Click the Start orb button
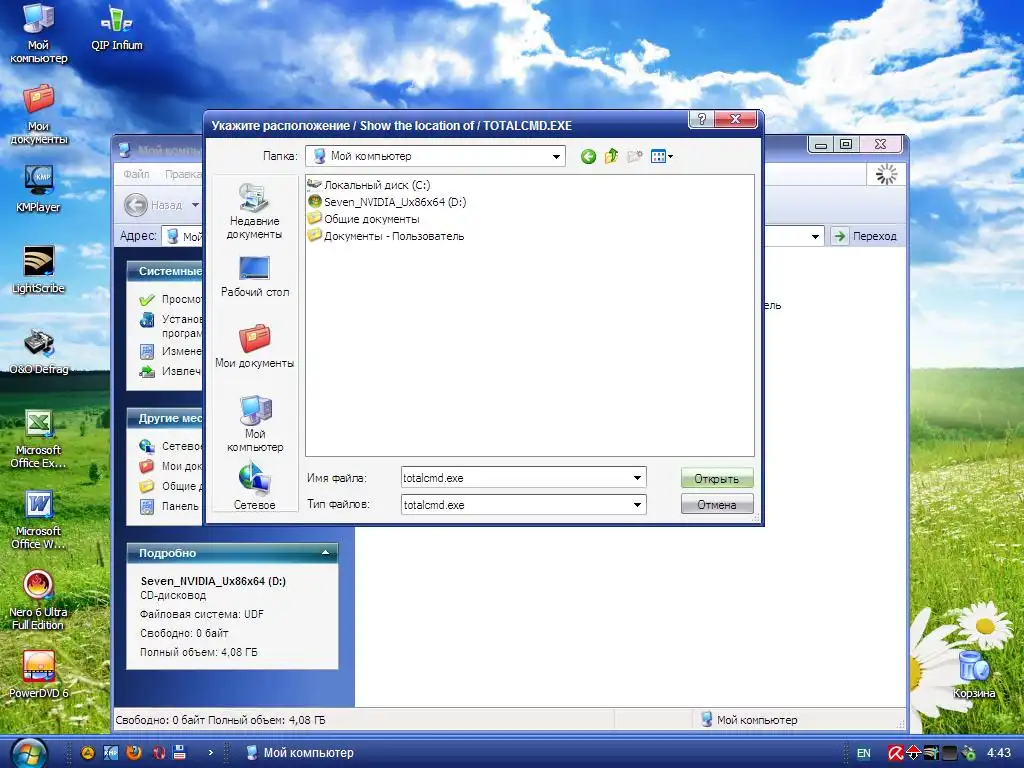Screen dimensions: 1024x768 coord(28,754)
